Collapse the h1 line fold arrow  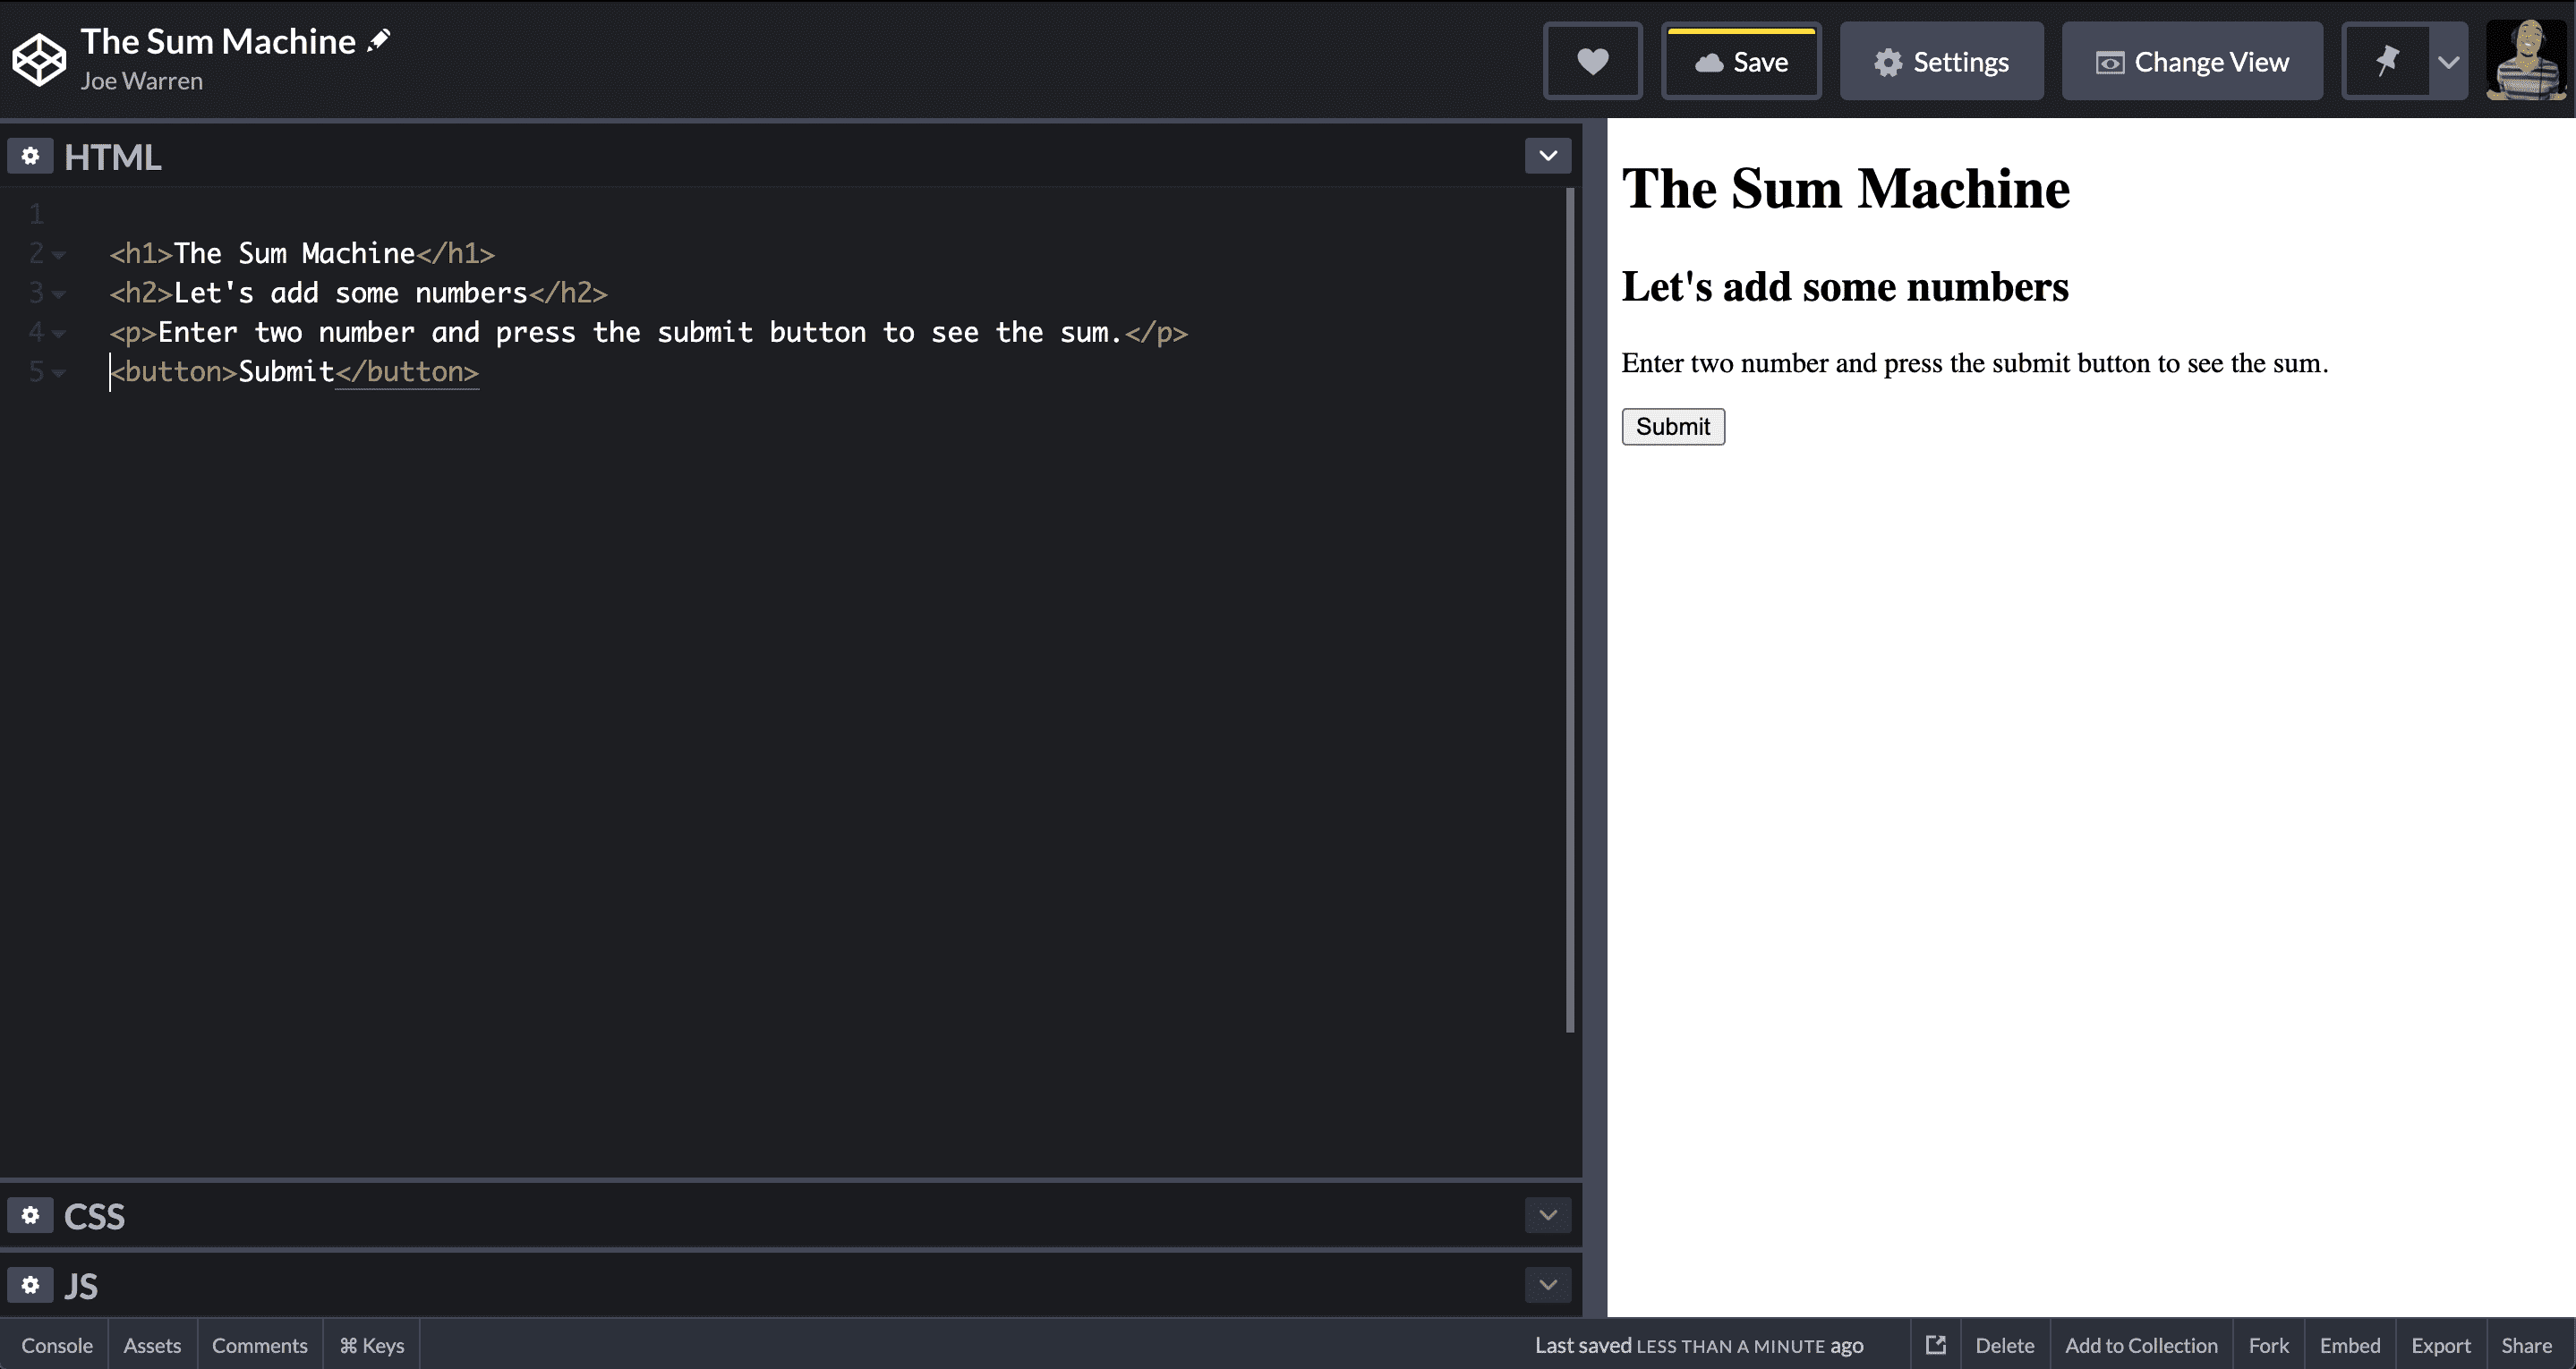[x=59, y=255]
